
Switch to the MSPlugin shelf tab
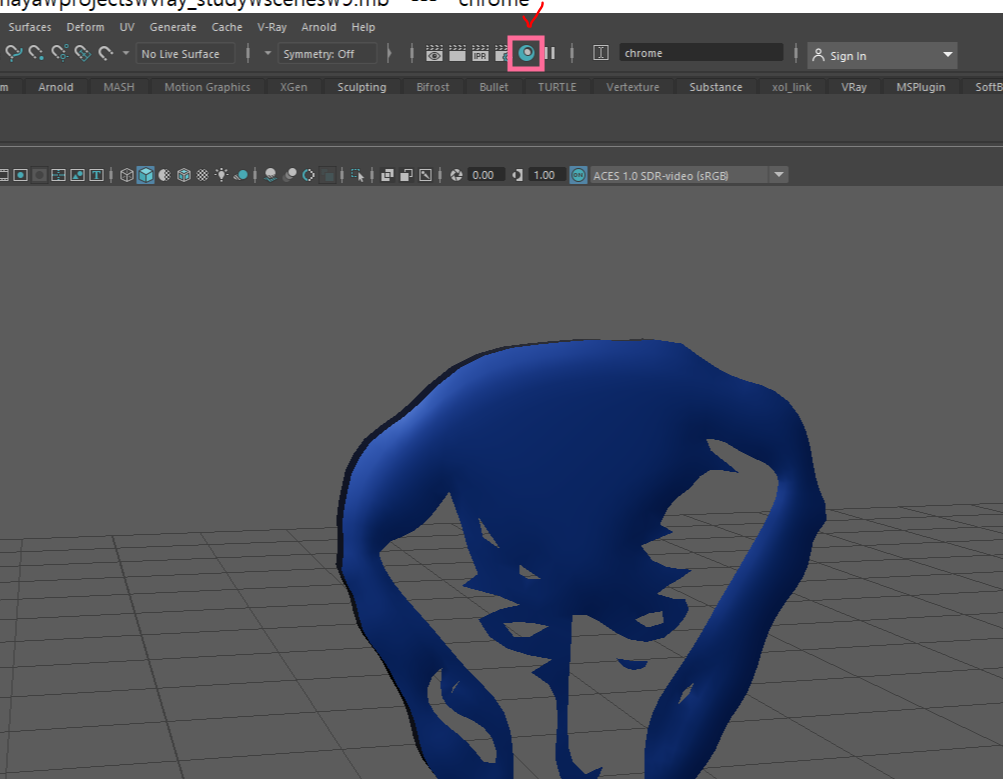(920, 87)
